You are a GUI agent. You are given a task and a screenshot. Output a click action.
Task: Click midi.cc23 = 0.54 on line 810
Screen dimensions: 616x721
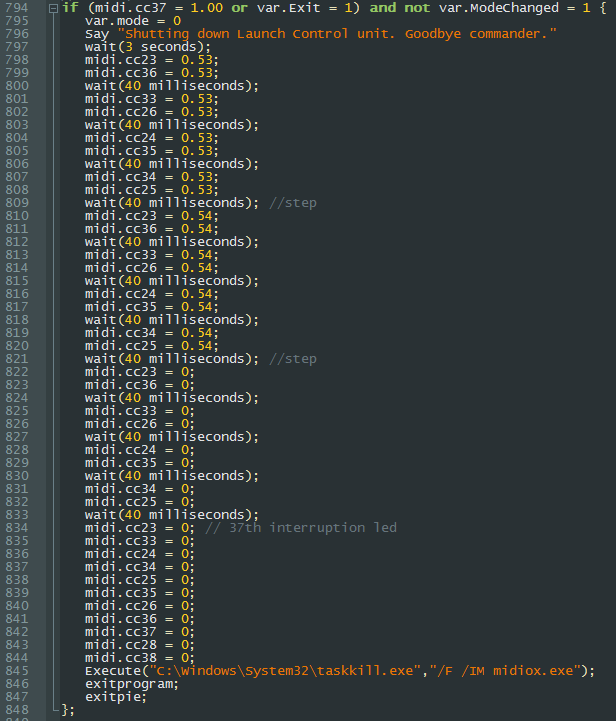pyautogui.click(x=151, y=216)
